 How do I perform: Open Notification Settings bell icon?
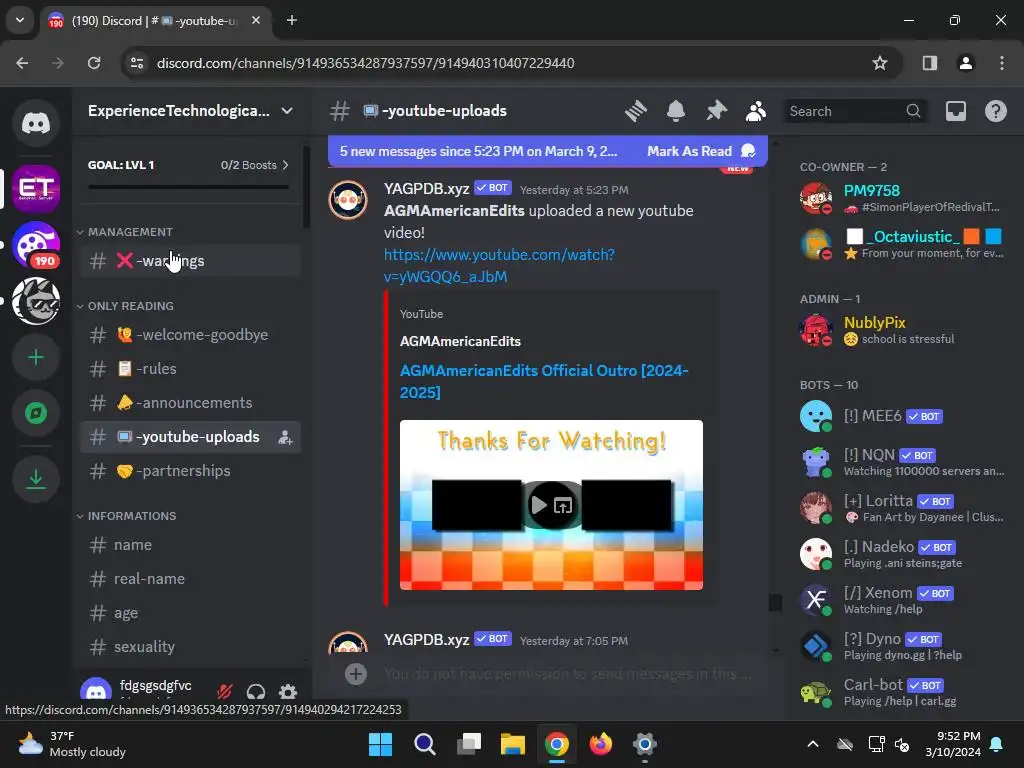tap(676, 111)
